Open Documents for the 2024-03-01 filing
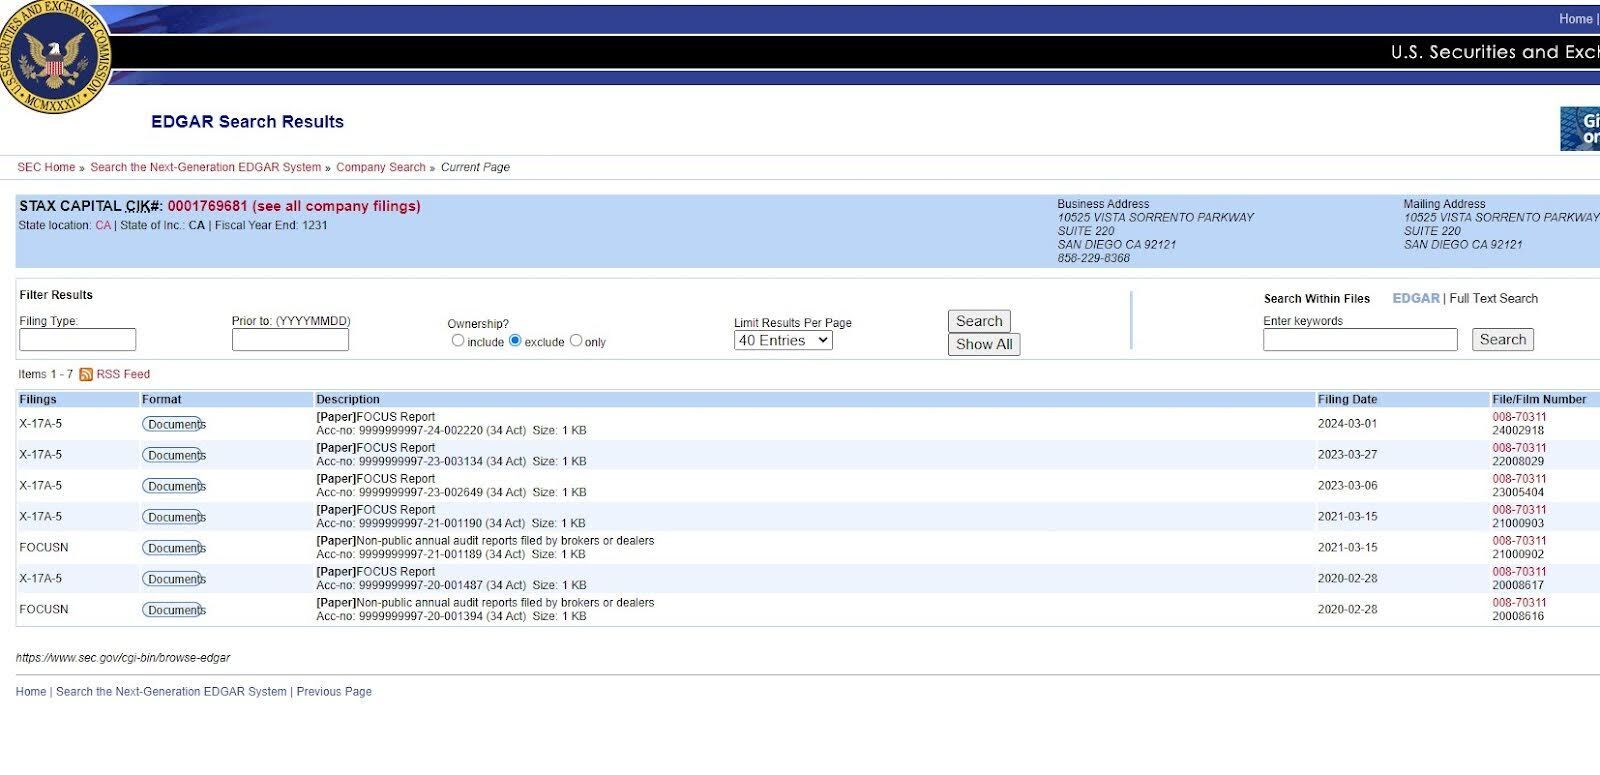The image size is (1600, 775). coord(174,424)
